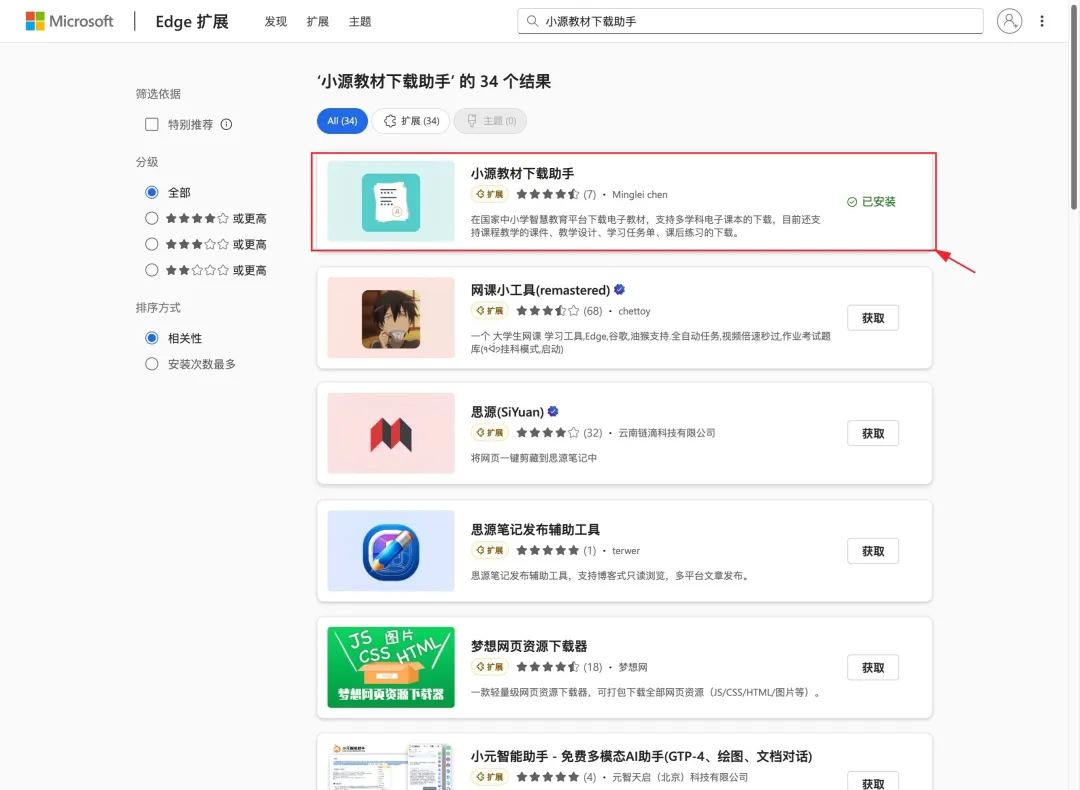Click 小元智能助手 screenshot thumbnail
Viewport: 1080px width, 790px height.
391,767
